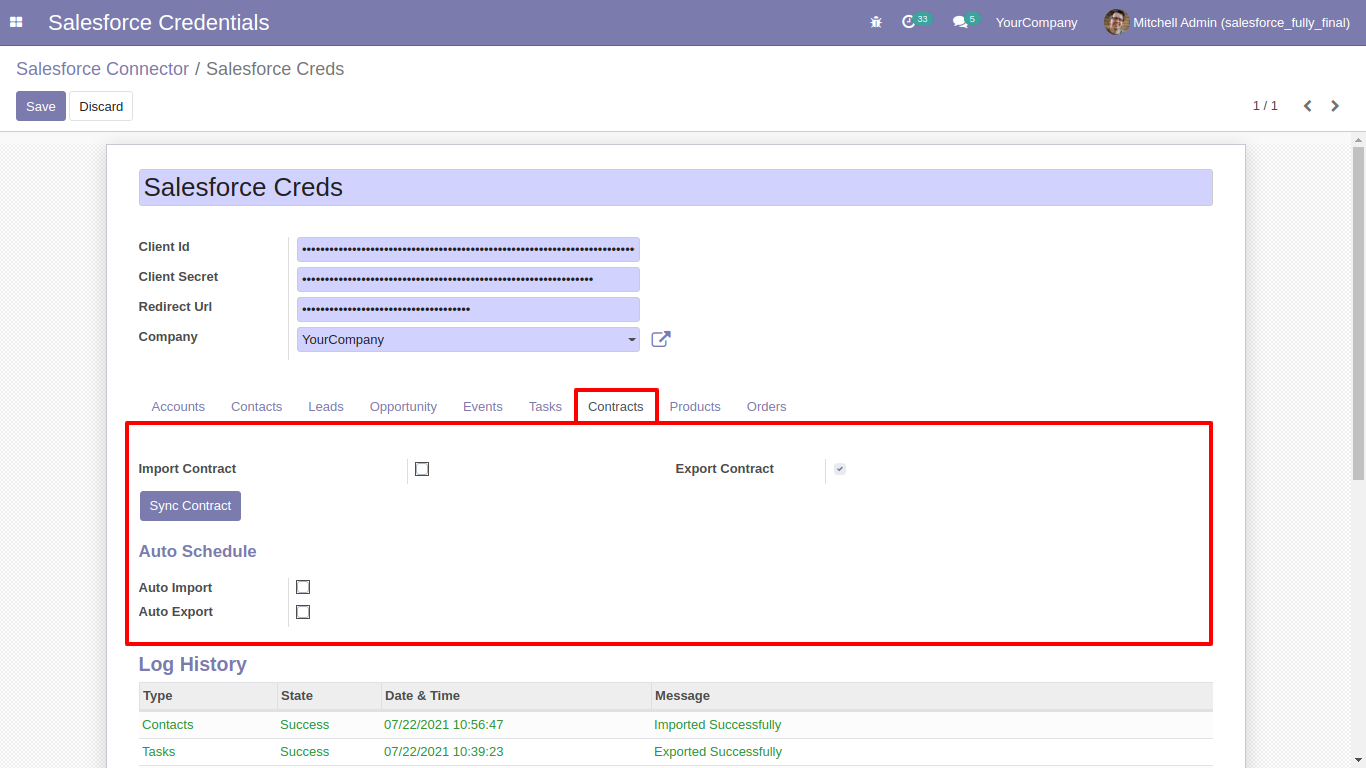Switch to the Leads tab
Viewport: 1366px width, 768px height.
(326, 407)
